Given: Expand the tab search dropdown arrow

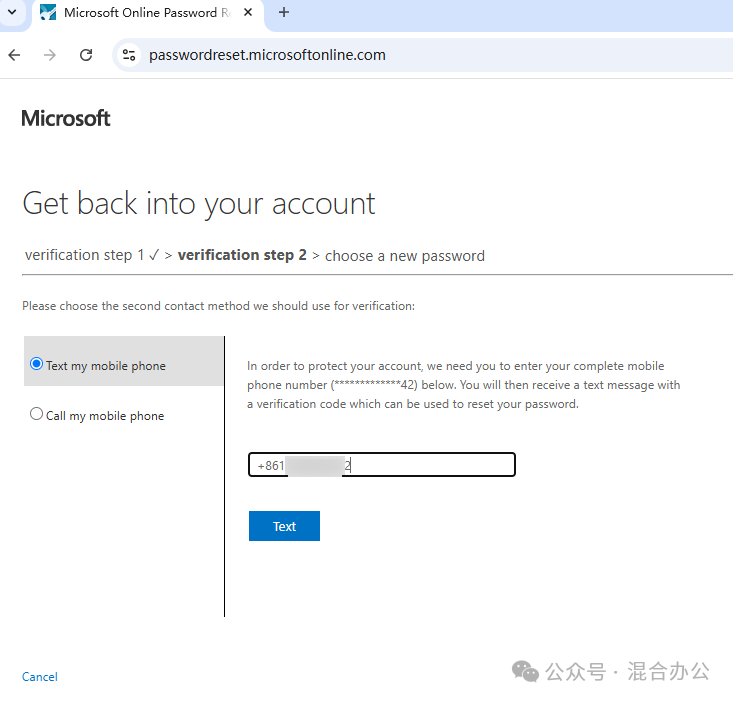Looking at the screenshot, I should point(13,12).
